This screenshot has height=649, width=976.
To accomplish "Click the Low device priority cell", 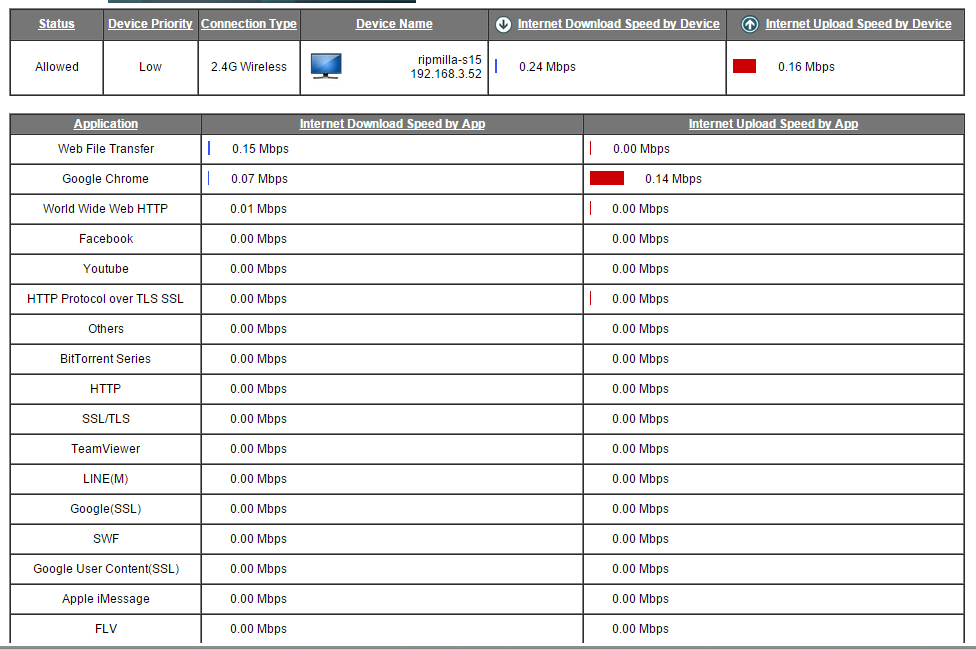I will tap(151, 67).
